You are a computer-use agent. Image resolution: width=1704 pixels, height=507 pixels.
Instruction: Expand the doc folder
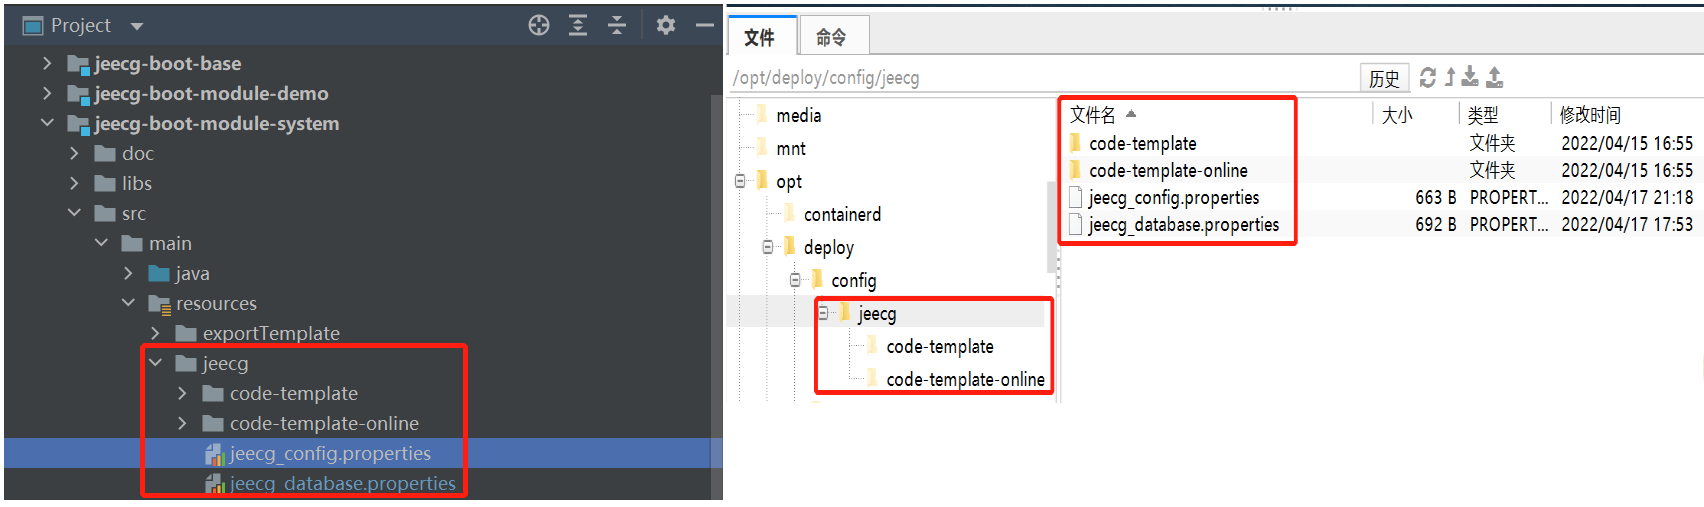pyautogui.click(x=74, y=153)
